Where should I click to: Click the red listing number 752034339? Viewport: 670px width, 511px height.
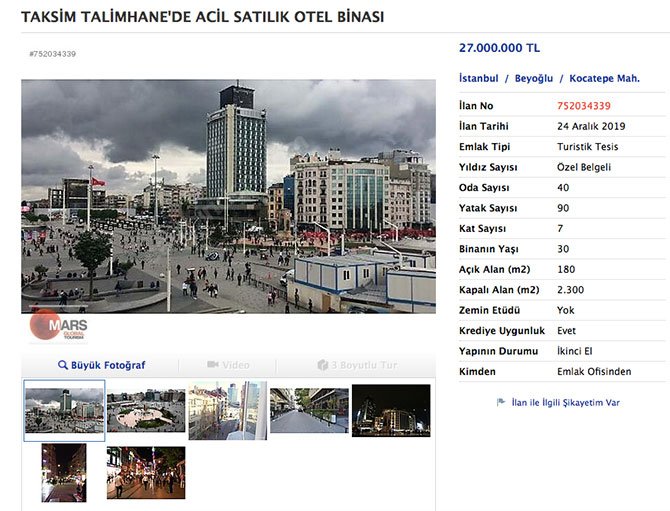pos(584,105)
